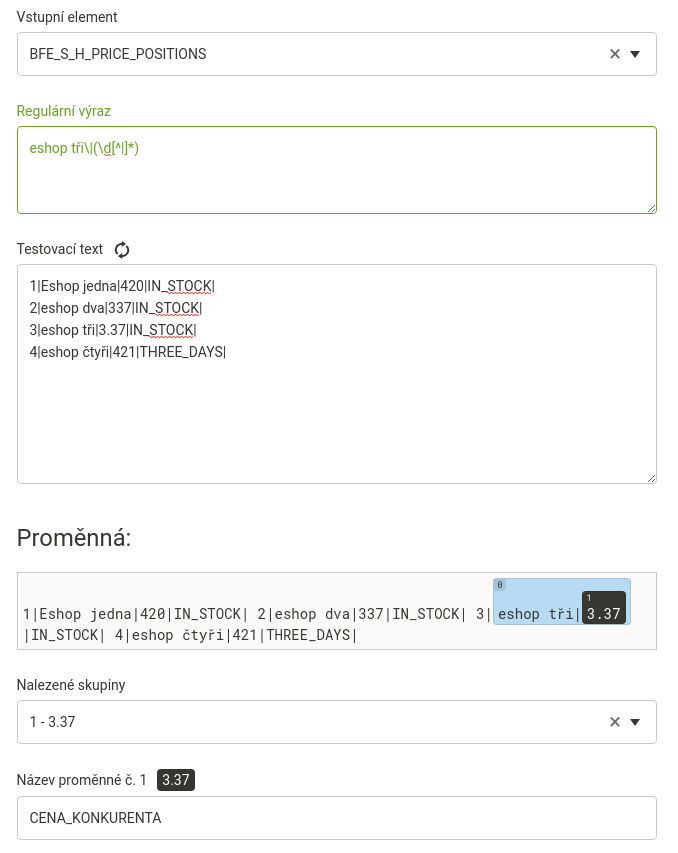The height and width of the screenshot is (853, 678).
Task: Clear the Nalezené skupiny selection
Action: (x=615, y=722)
